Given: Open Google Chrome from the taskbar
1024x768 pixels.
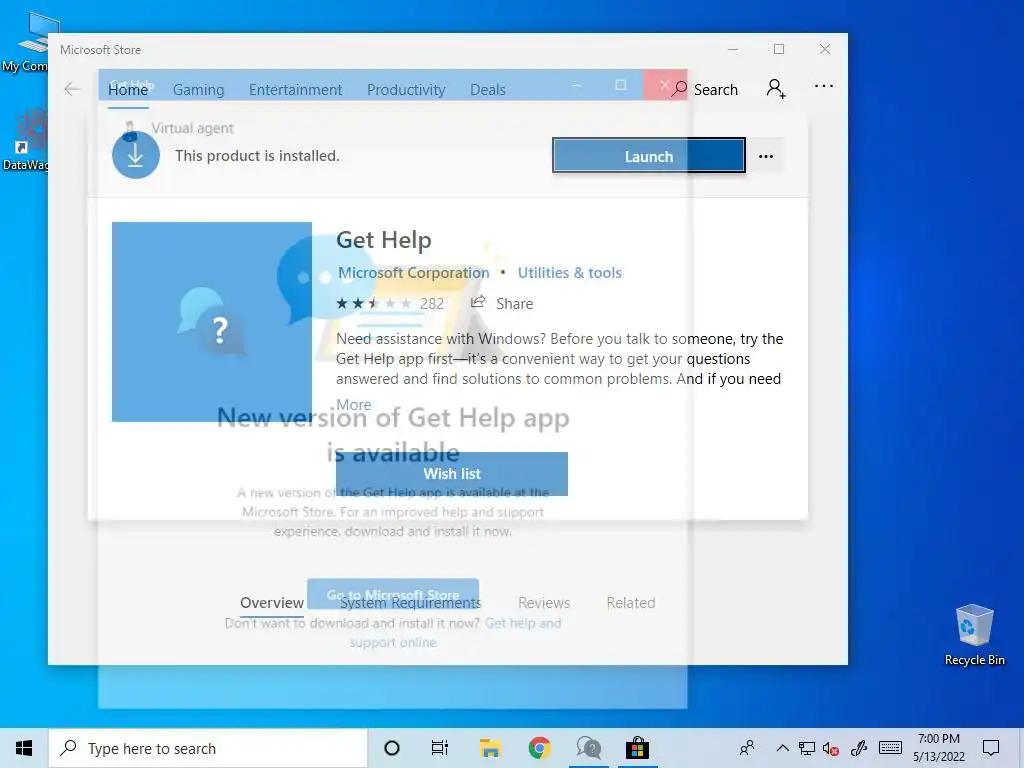Looking at the screenshot, I should pos(539,748).
